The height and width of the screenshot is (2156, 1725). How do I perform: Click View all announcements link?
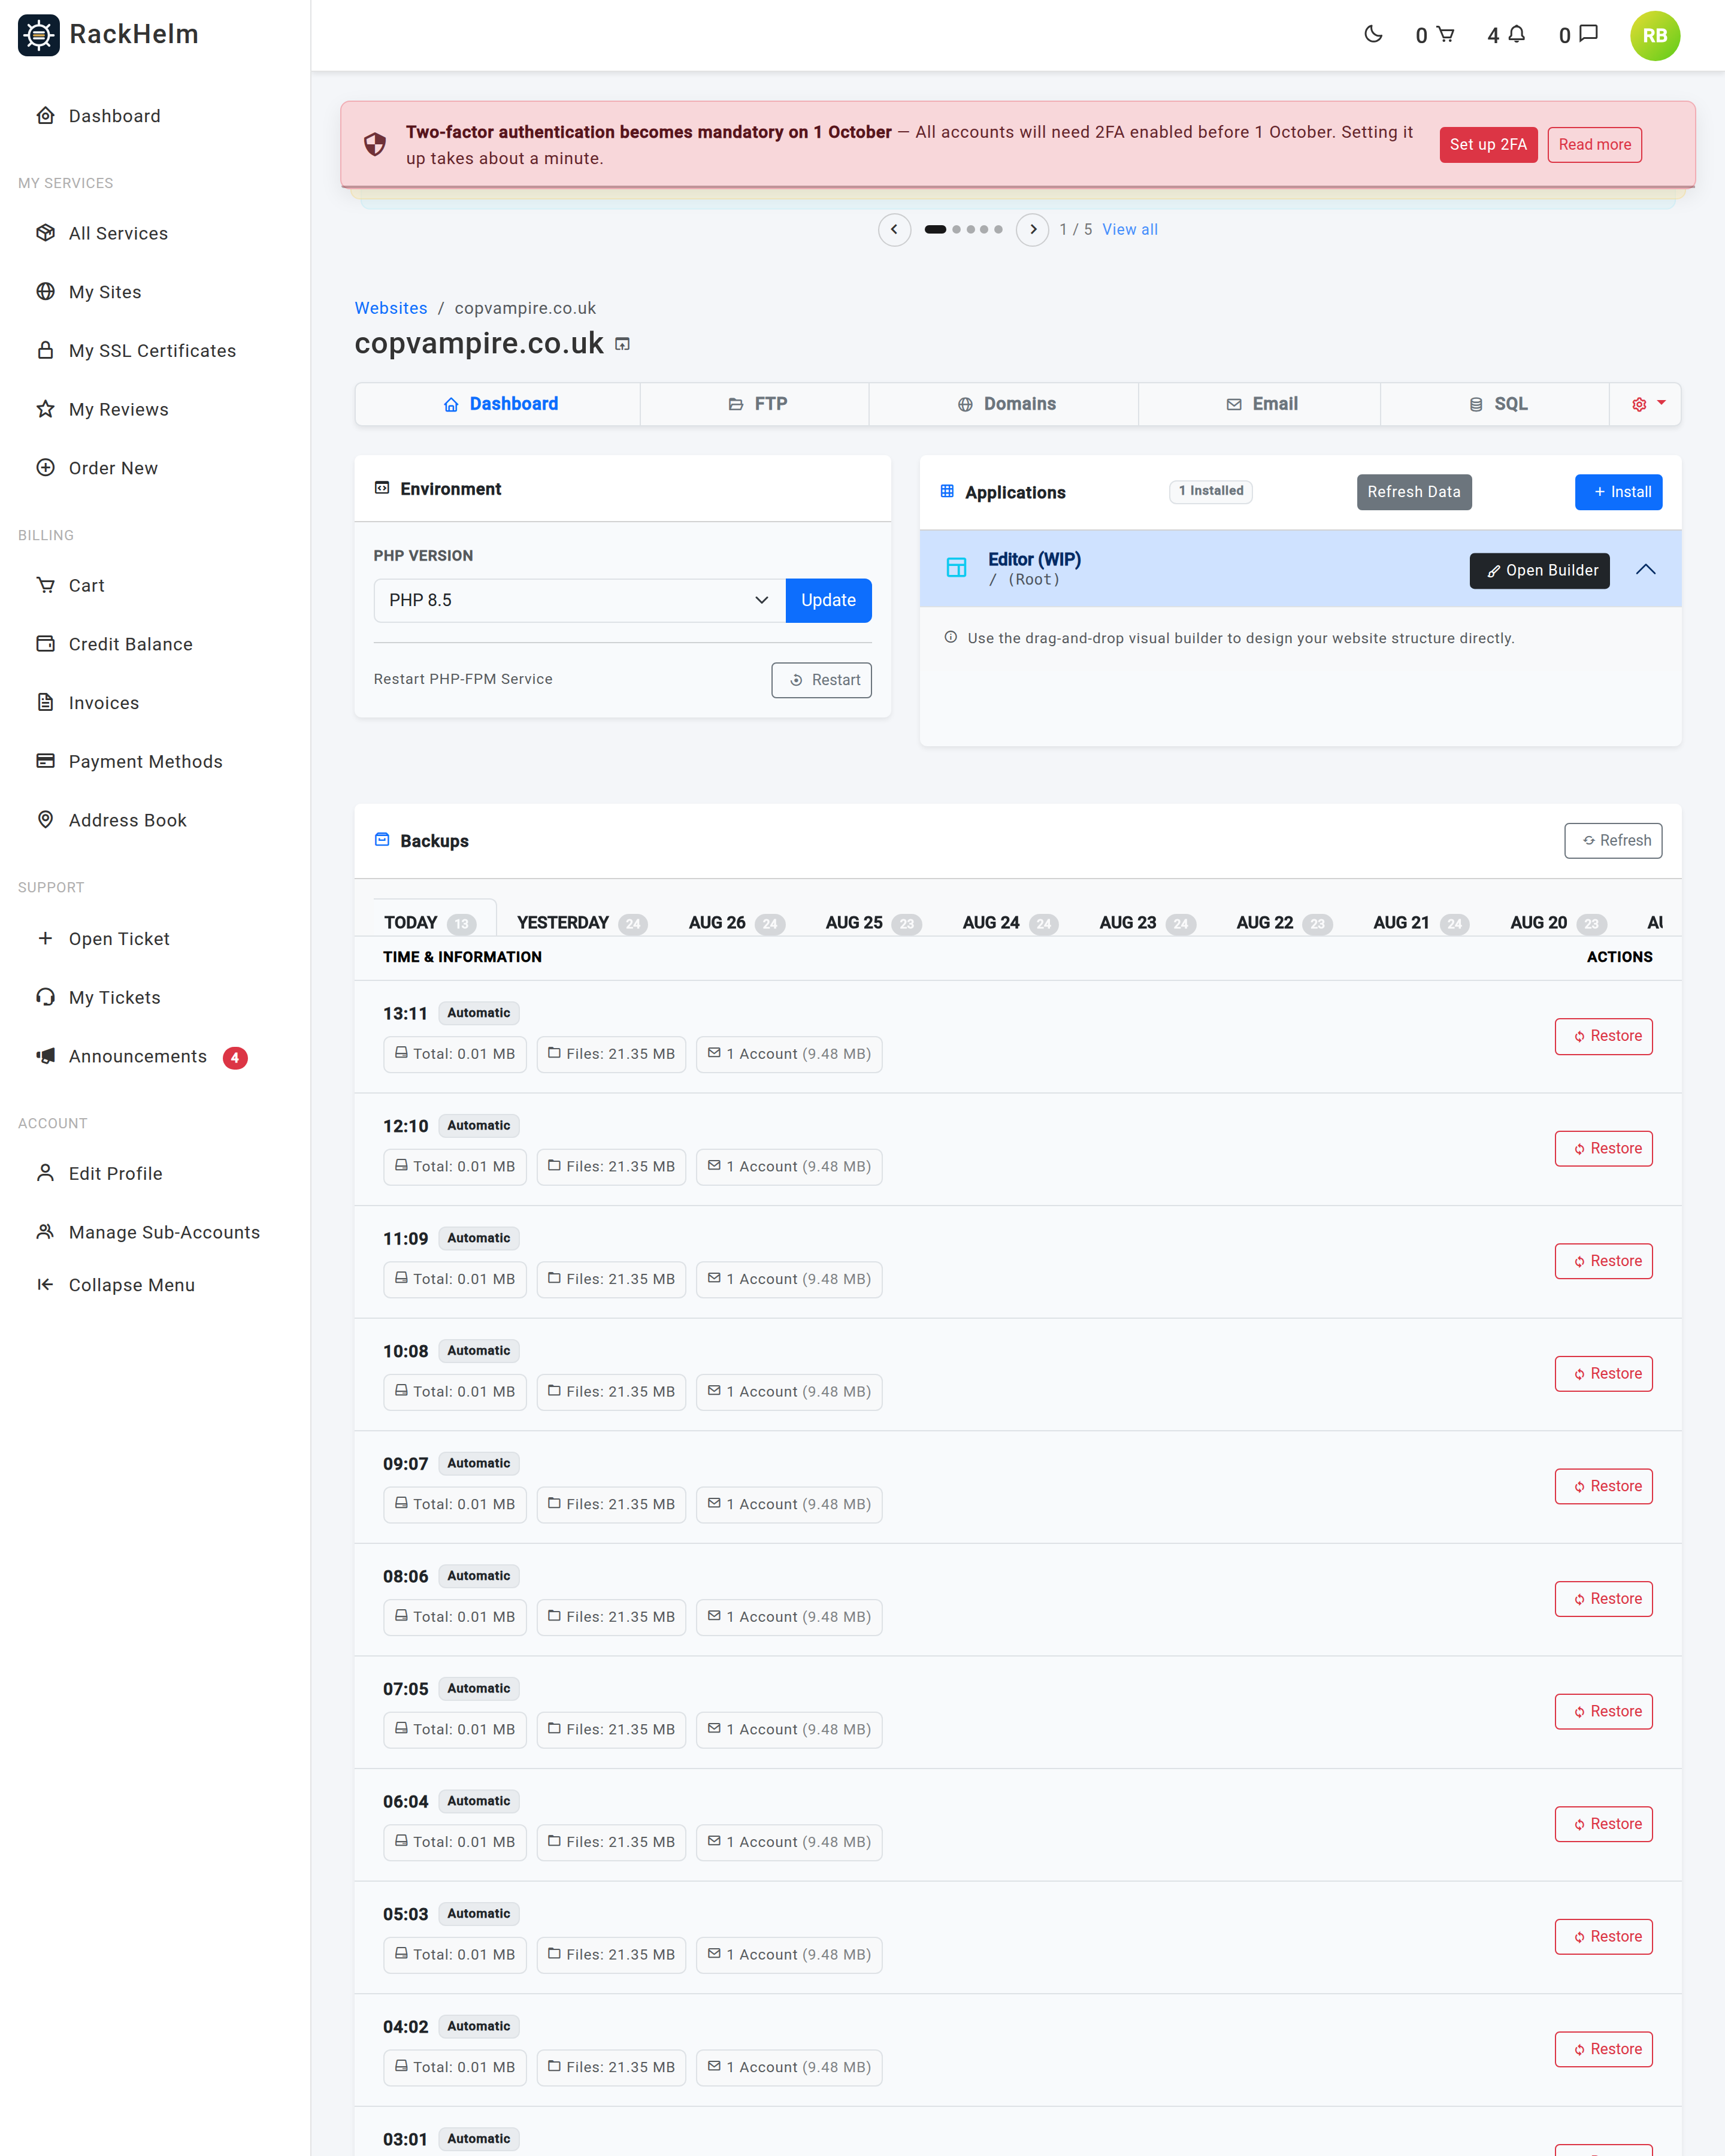pos(1129,229)
